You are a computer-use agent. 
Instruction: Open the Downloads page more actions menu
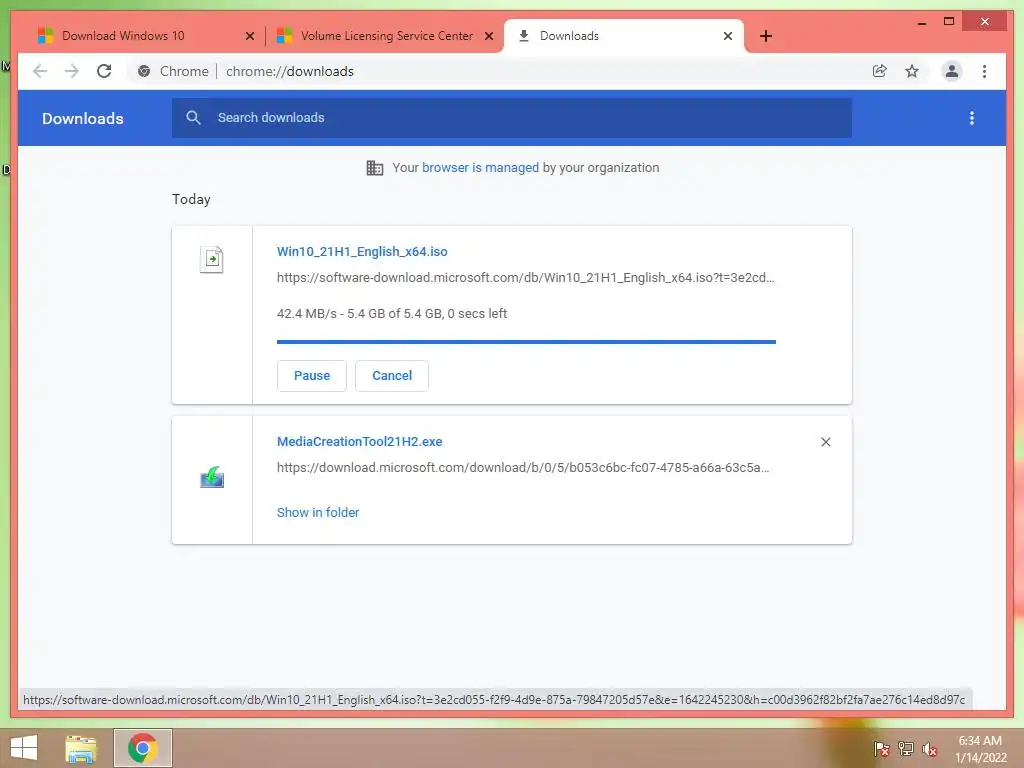(x=972, y=118)
